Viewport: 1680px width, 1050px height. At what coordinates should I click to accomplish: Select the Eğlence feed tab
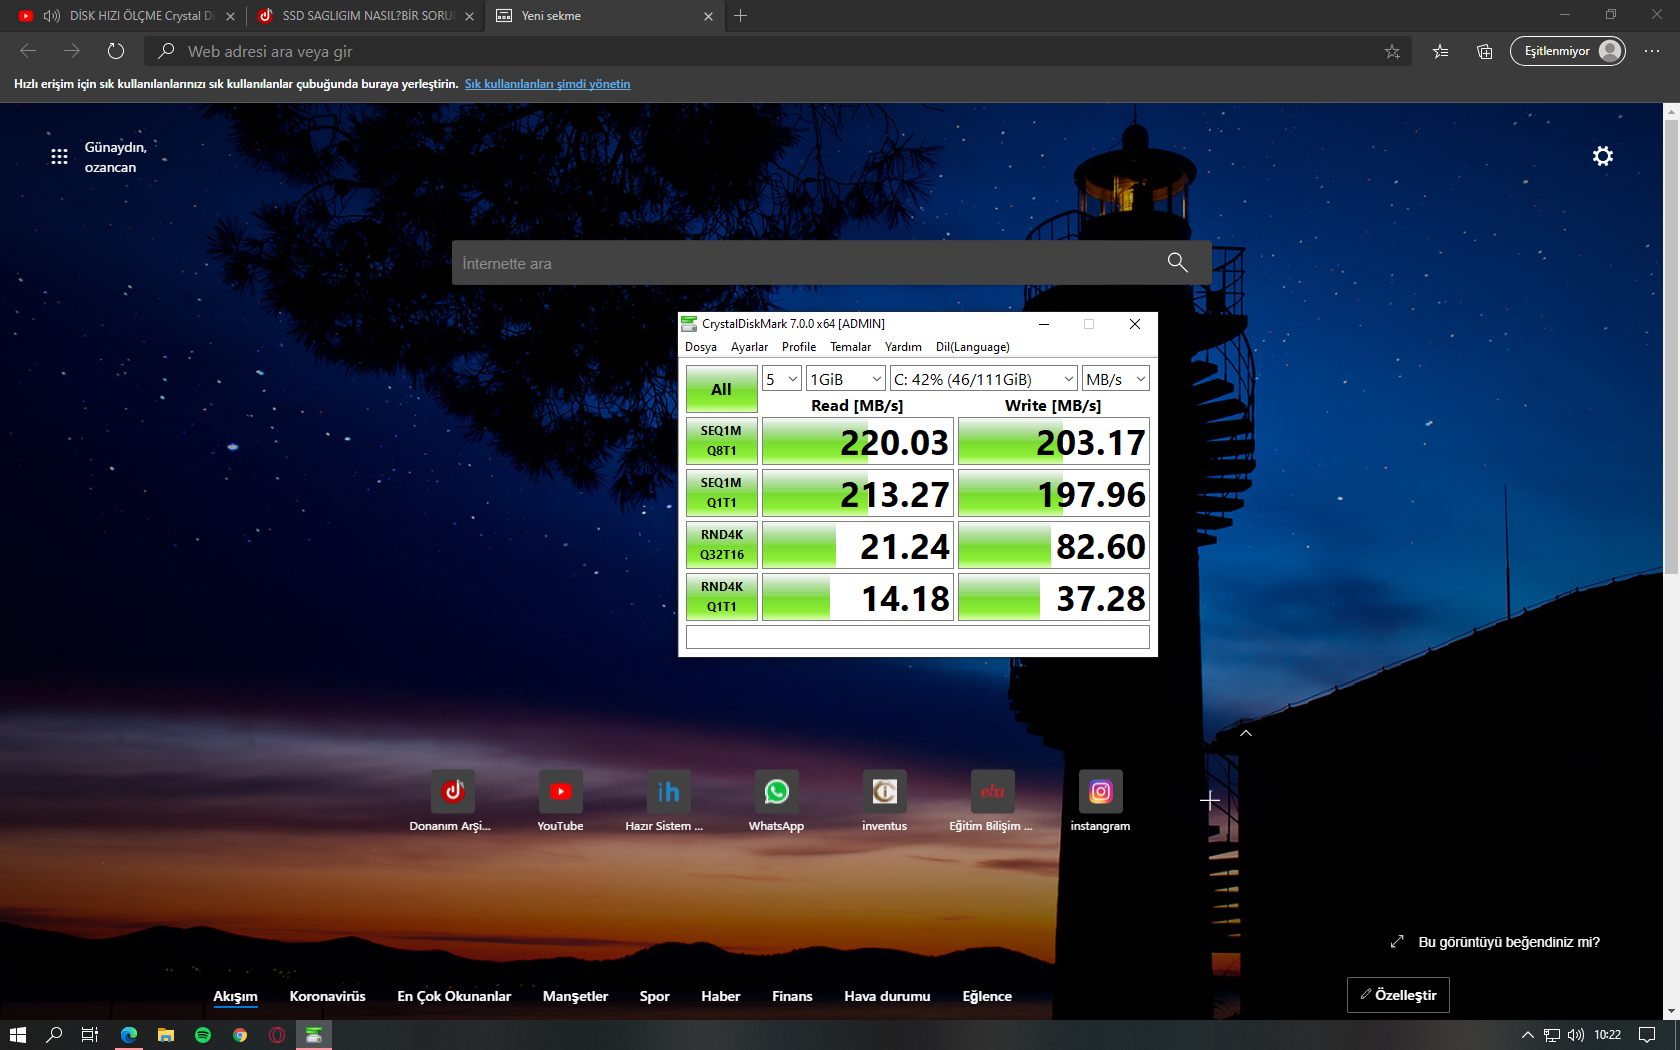[x=987, y=996]
